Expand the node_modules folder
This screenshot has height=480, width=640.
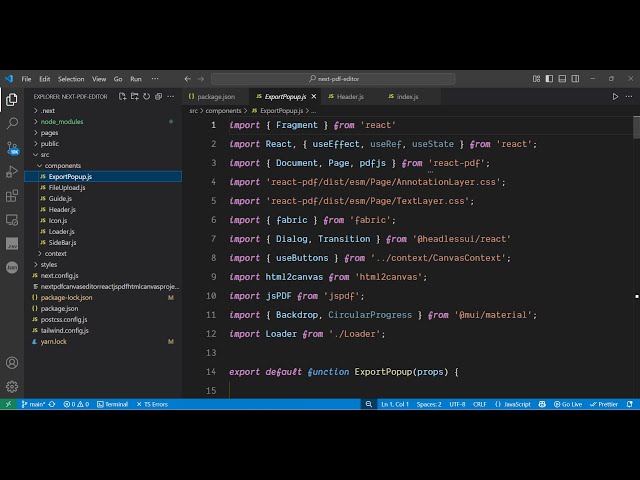(x=103, y=122)
